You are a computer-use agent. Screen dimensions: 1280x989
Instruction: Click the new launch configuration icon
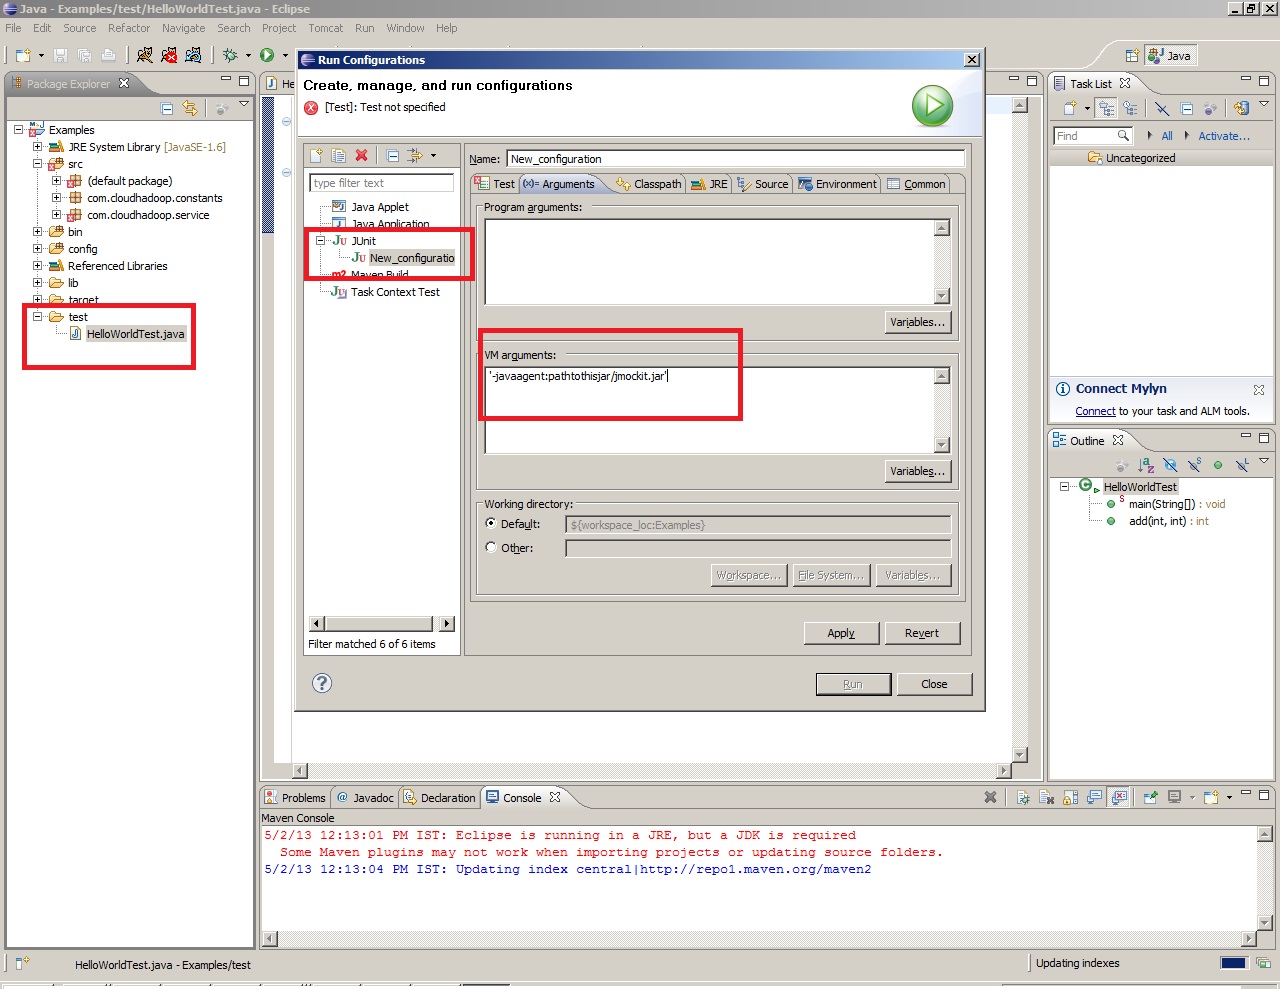[x=316, y=156]
